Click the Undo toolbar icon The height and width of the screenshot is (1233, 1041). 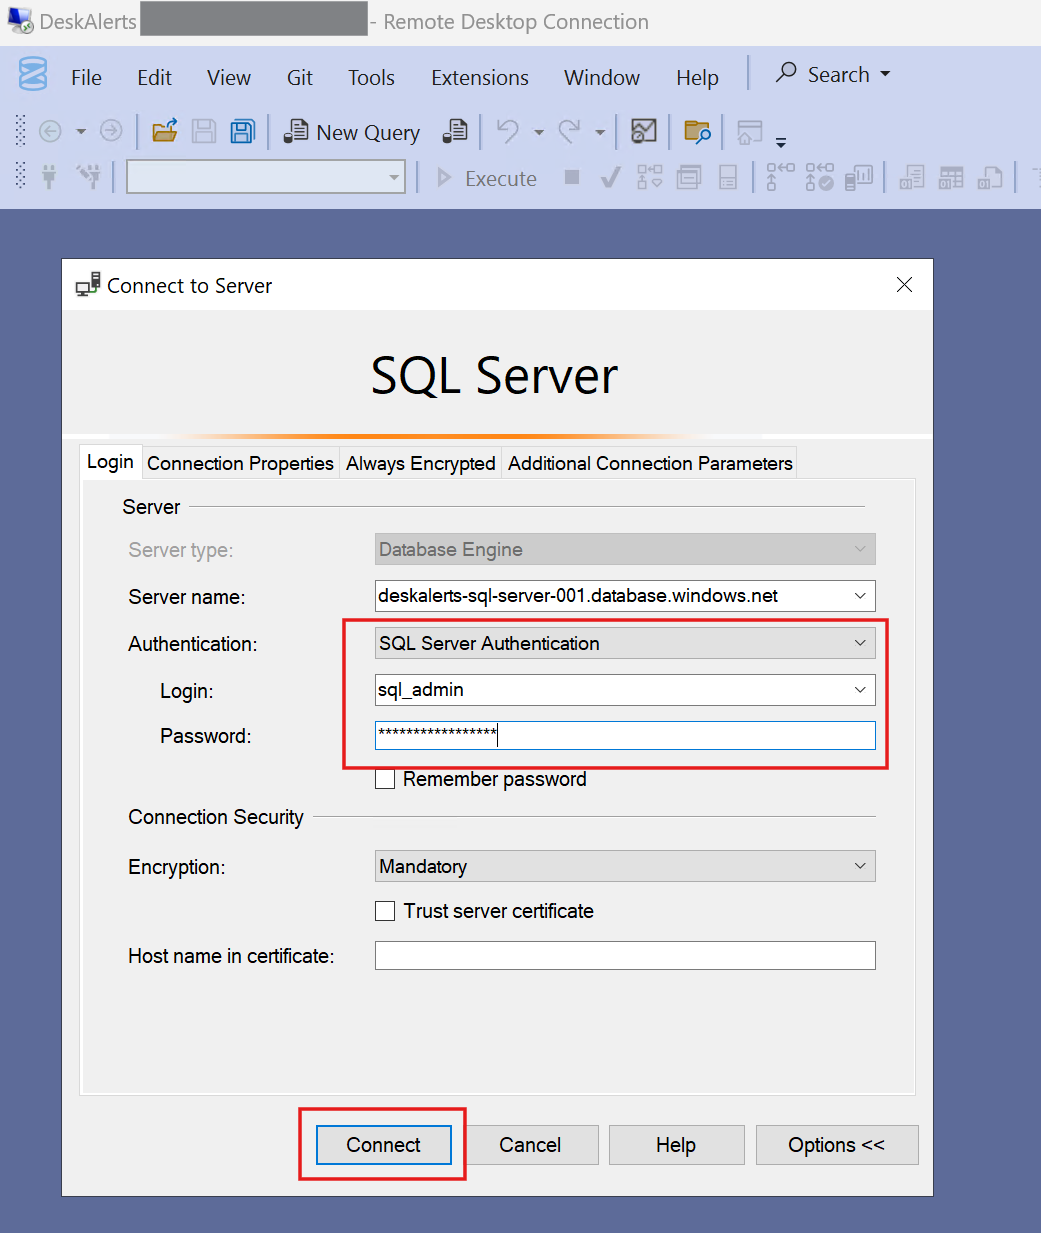coord(506,131)
